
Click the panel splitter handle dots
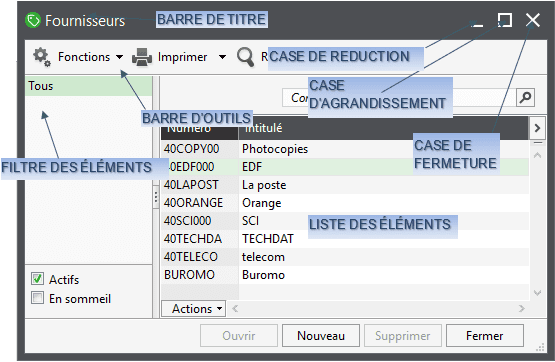coord(156,197)
